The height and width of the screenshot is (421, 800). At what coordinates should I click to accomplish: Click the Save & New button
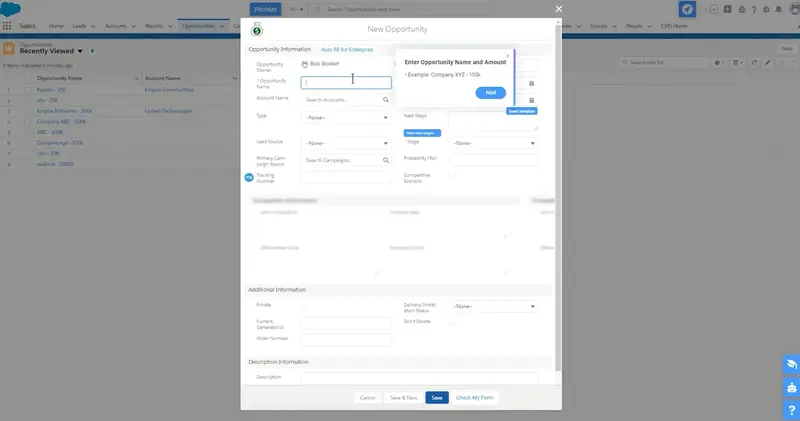pos(404,398)
